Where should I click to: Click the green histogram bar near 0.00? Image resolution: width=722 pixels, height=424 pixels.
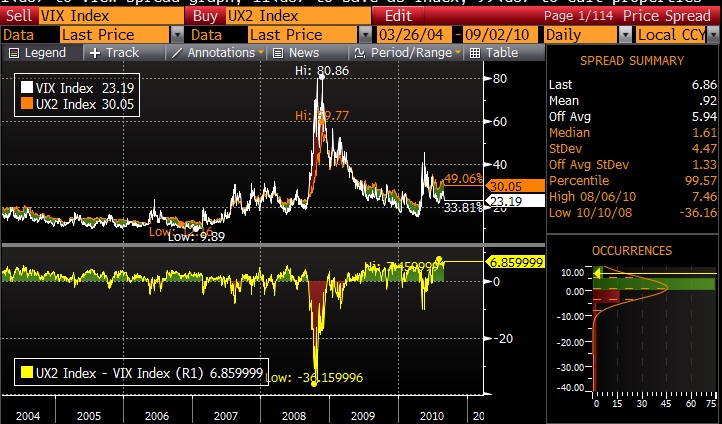pyautogui.click(x=654, y=284)
